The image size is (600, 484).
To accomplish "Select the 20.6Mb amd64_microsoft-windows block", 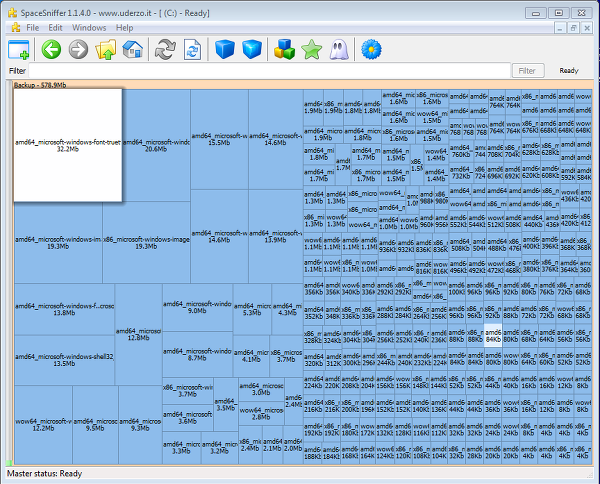I will pyautogui.click(x=156, y=145).
